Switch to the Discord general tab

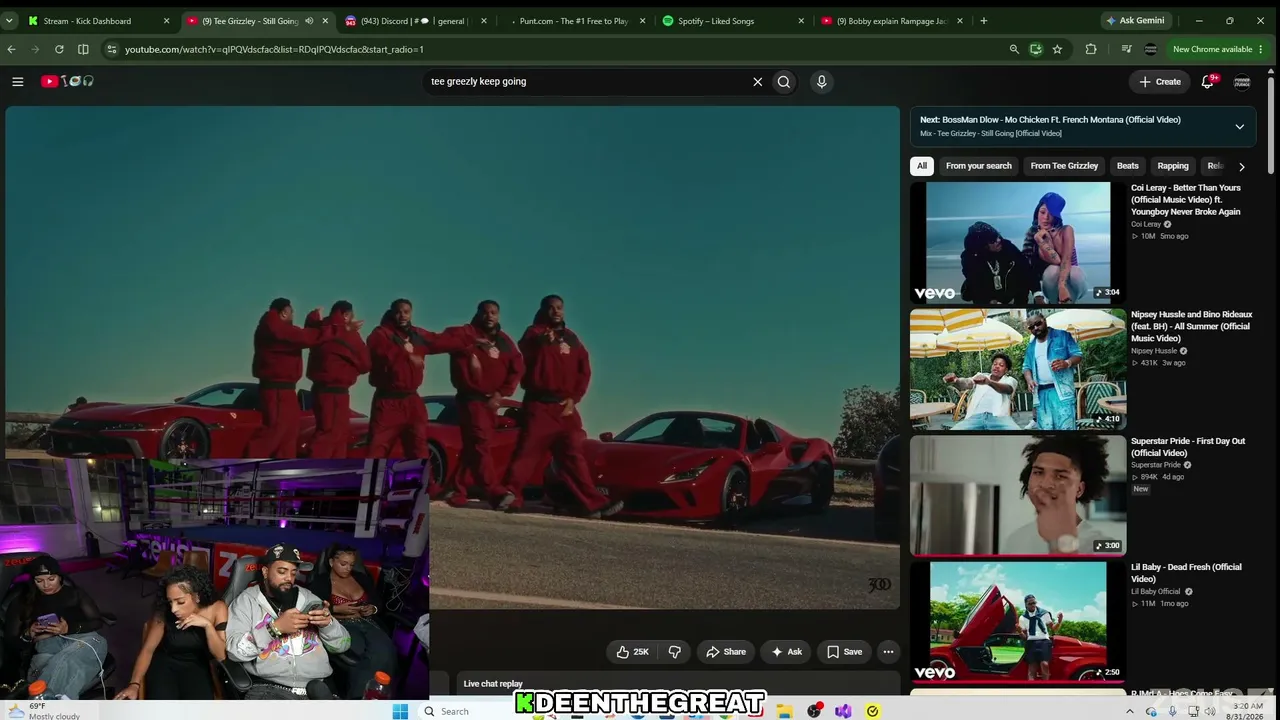(417, 21)
